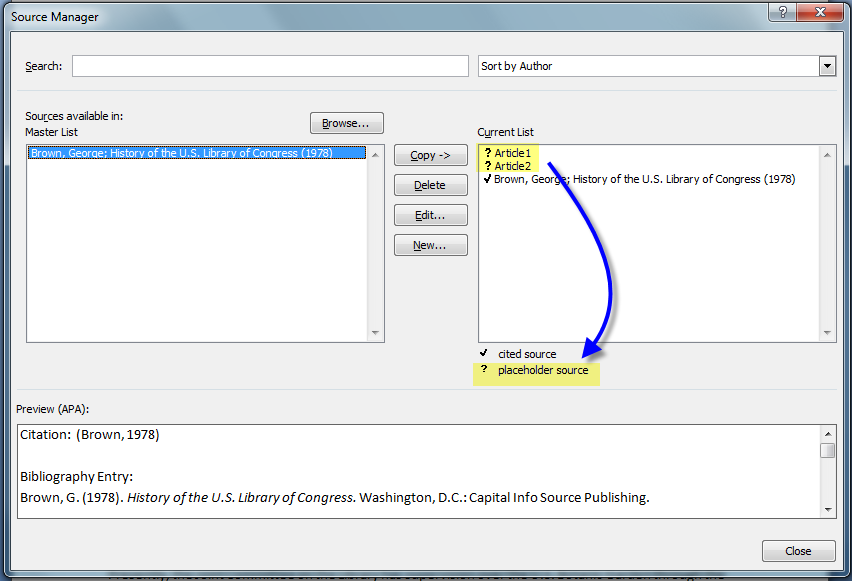852x581 pixels.
Task: Click the New... button
Action: pyautogui.click(x=430, y=245)
